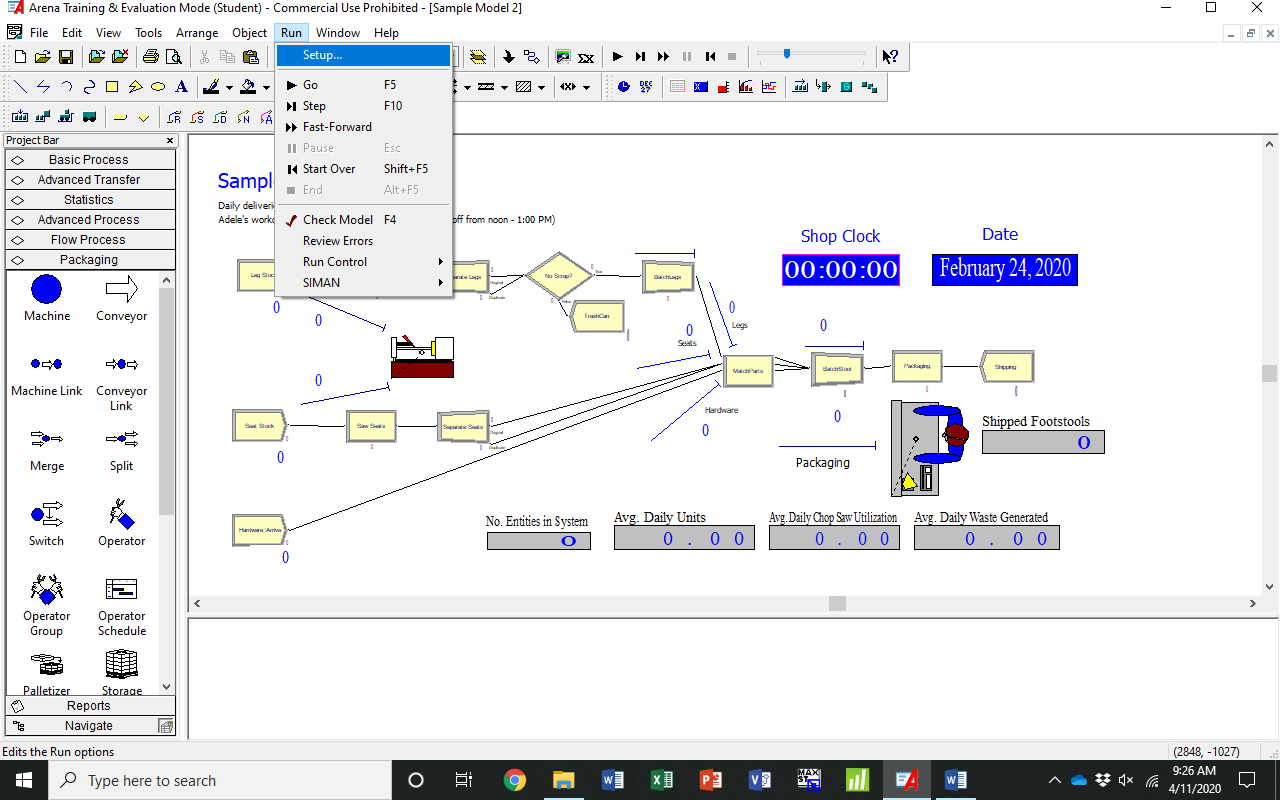The height and width of the screenshot is (800, 1280).
Task: Open line color dropdown arrow
Action: [x=229, y=87]
